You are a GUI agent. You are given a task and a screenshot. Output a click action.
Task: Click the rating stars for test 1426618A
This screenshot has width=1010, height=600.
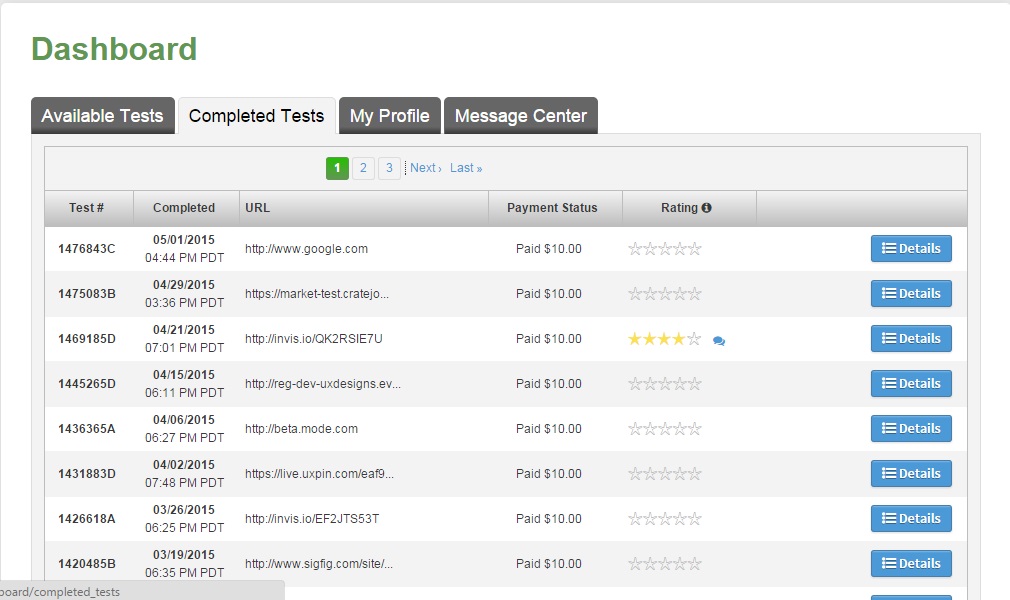(664, 519)
